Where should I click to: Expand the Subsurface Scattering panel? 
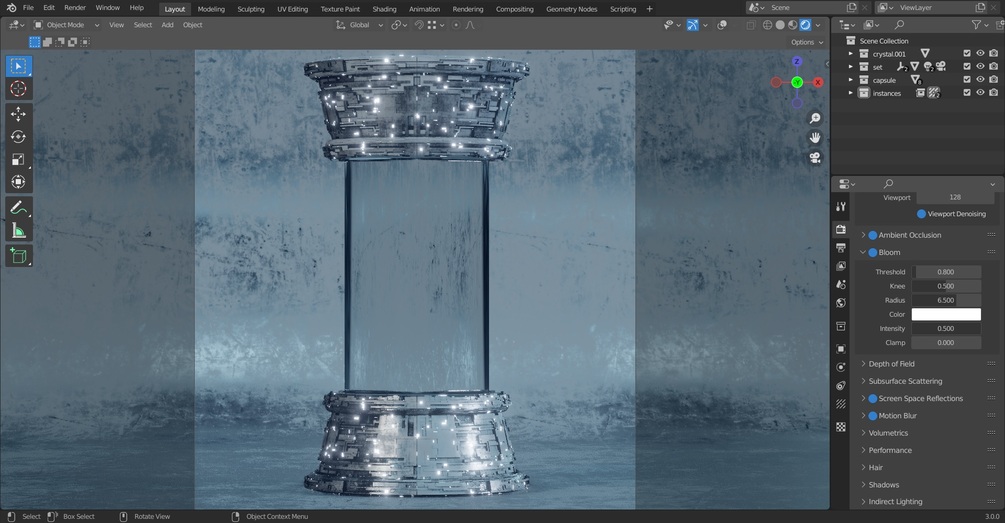coord(863,381)
